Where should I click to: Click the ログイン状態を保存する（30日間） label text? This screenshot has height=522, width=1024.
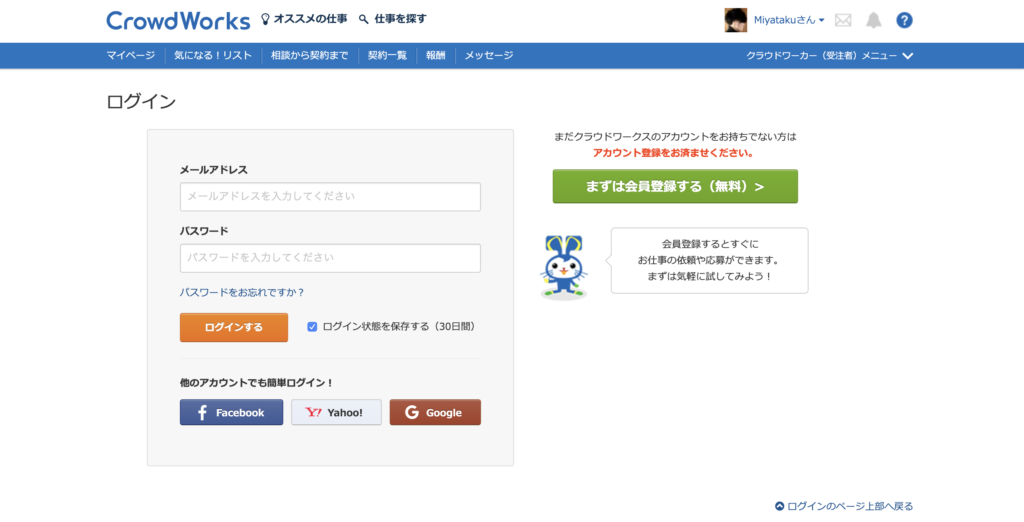coord(399,327)
